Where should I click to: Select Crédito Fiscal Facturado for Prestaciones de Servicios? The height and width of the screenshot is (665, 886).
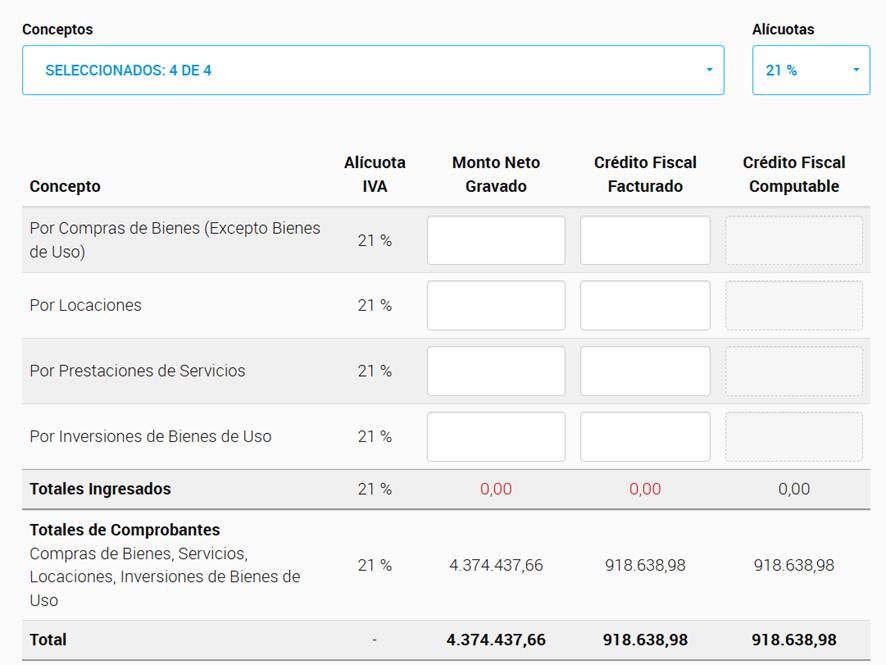coord(645,371)
